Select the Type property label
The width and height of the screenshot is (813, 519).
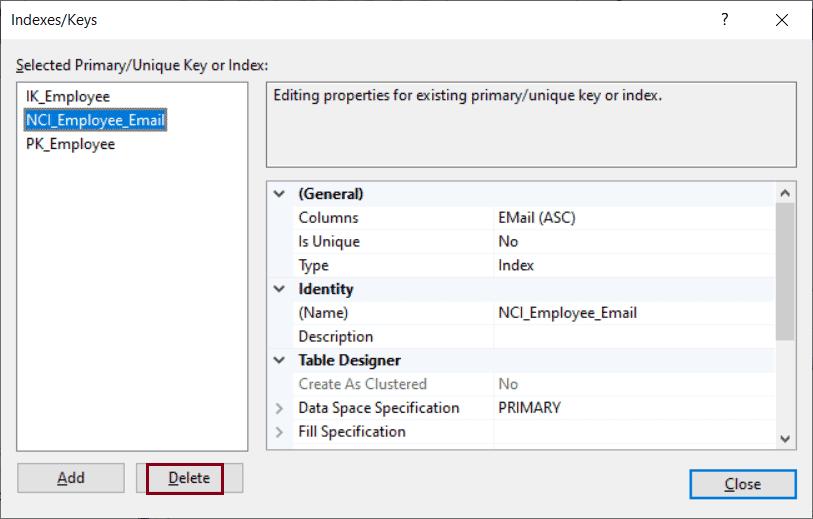(x=313, y=265)
